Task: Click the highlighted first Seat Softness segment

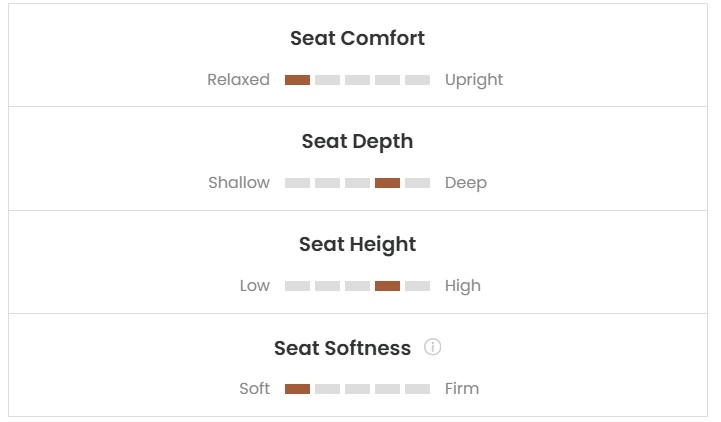Action: coord(297,389)
